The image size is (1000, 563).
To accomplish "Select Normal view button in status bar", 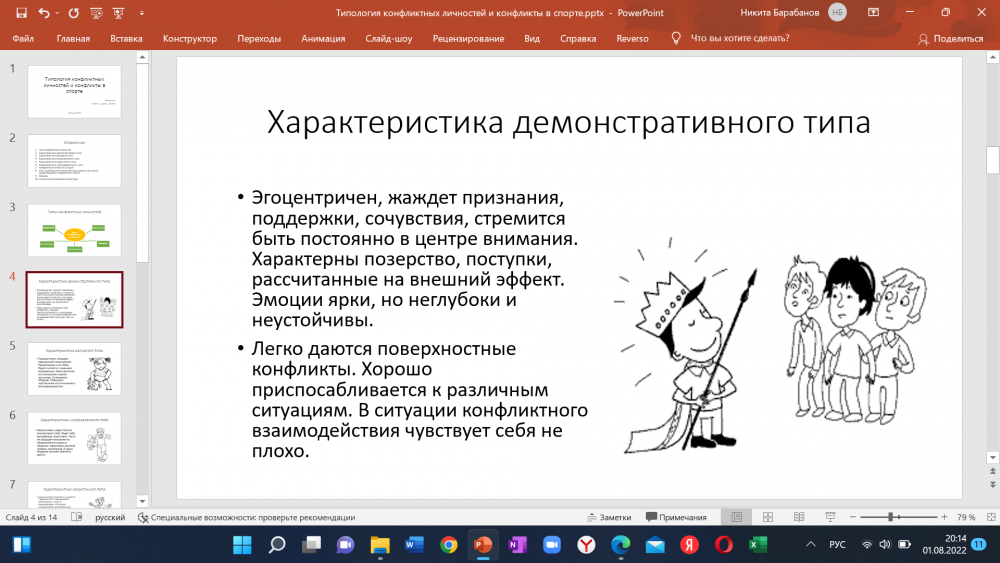I will (x=737, y=517).
